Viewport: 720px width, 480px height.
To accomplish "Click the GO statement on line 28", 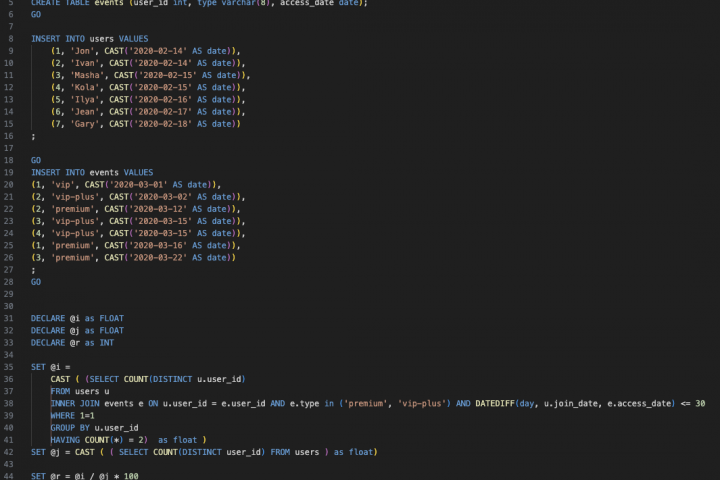I will click(36, 282).
